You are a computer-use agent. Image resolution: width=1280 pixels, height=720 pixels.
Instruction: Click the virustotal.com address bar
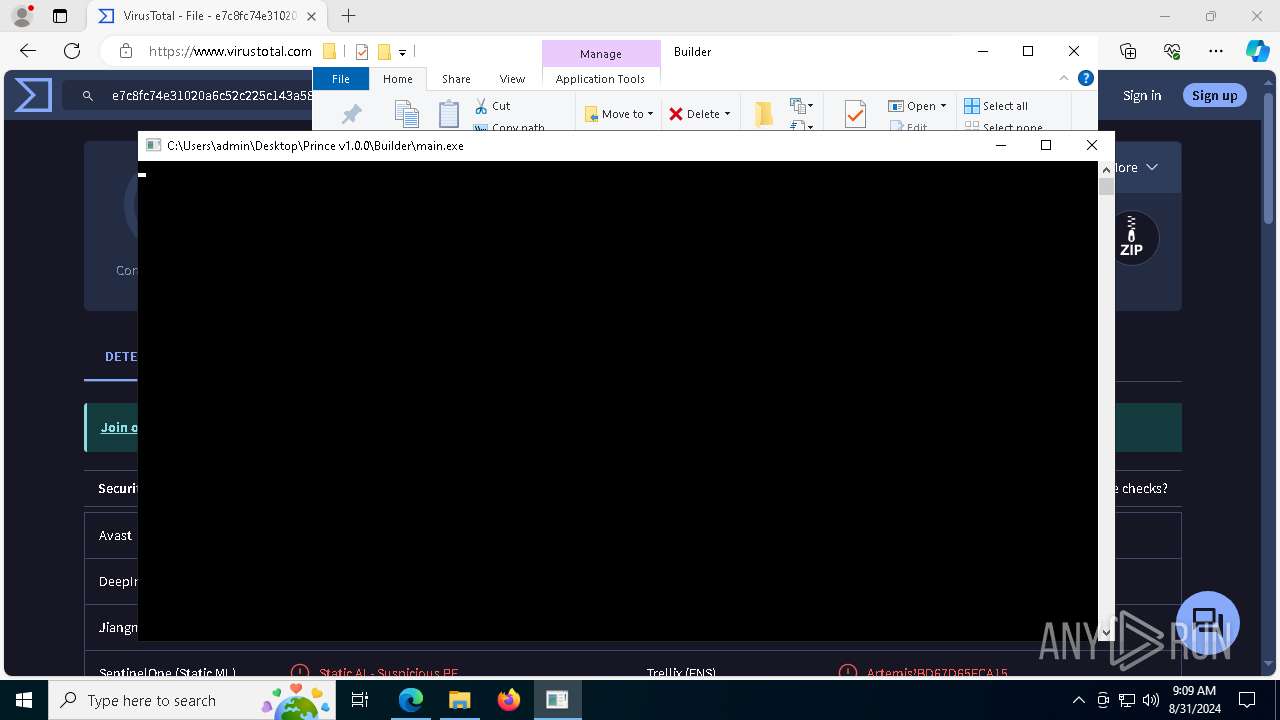230,51
